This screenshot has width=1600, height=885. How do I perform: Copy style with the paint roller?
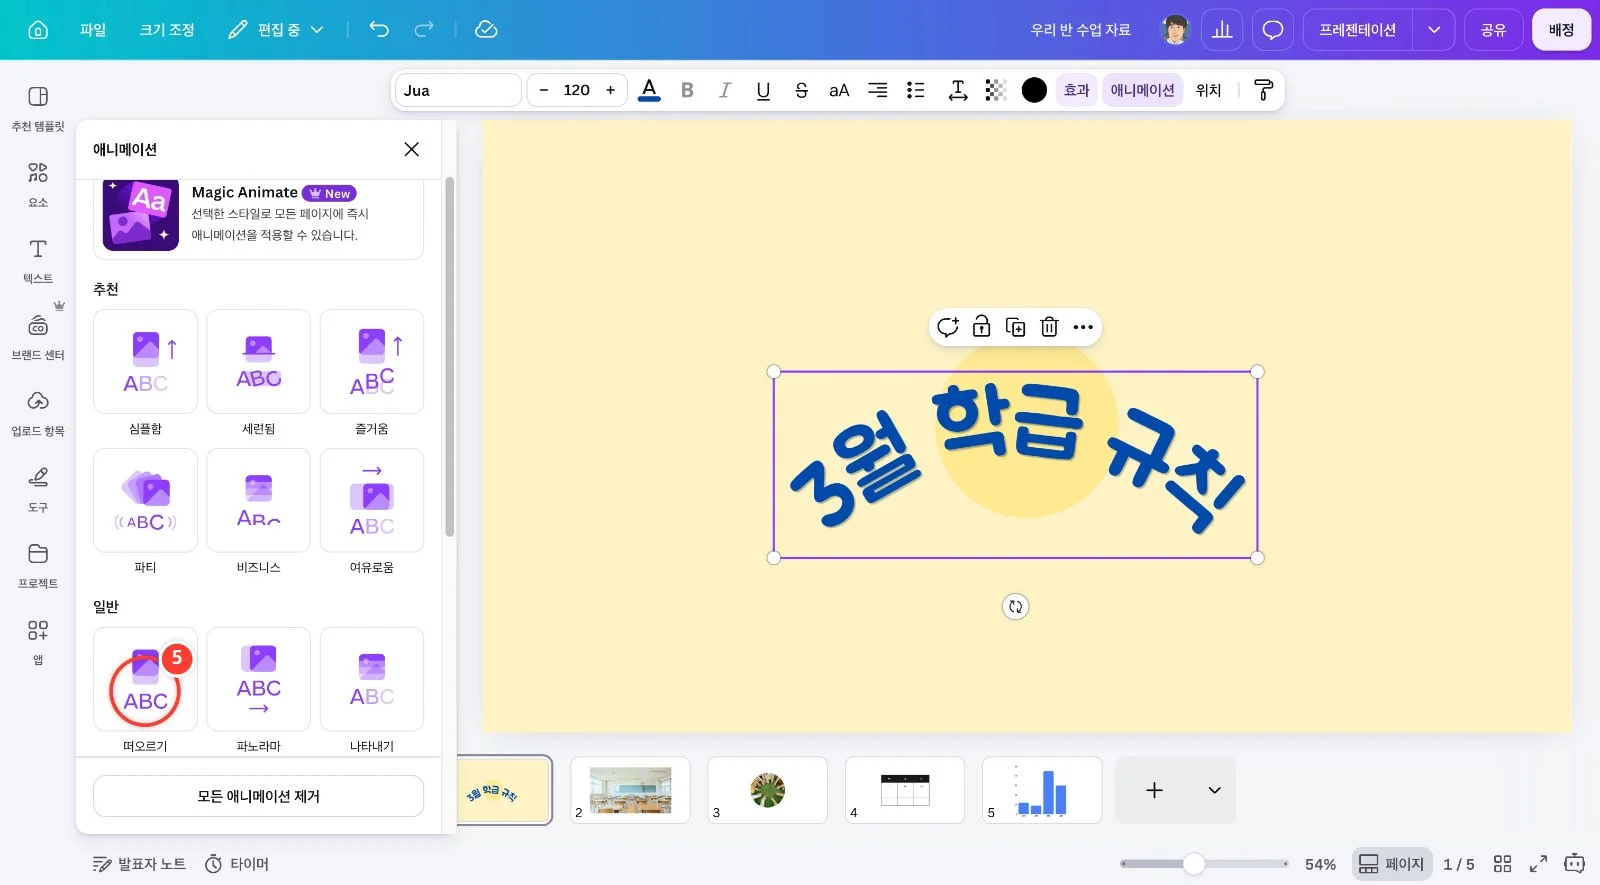(1263, 90)
